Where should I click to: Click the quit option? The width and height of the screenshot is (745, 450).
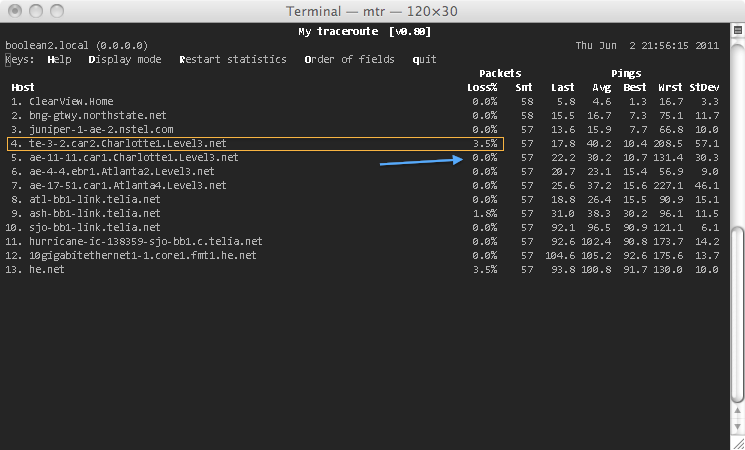coord(424,59)
